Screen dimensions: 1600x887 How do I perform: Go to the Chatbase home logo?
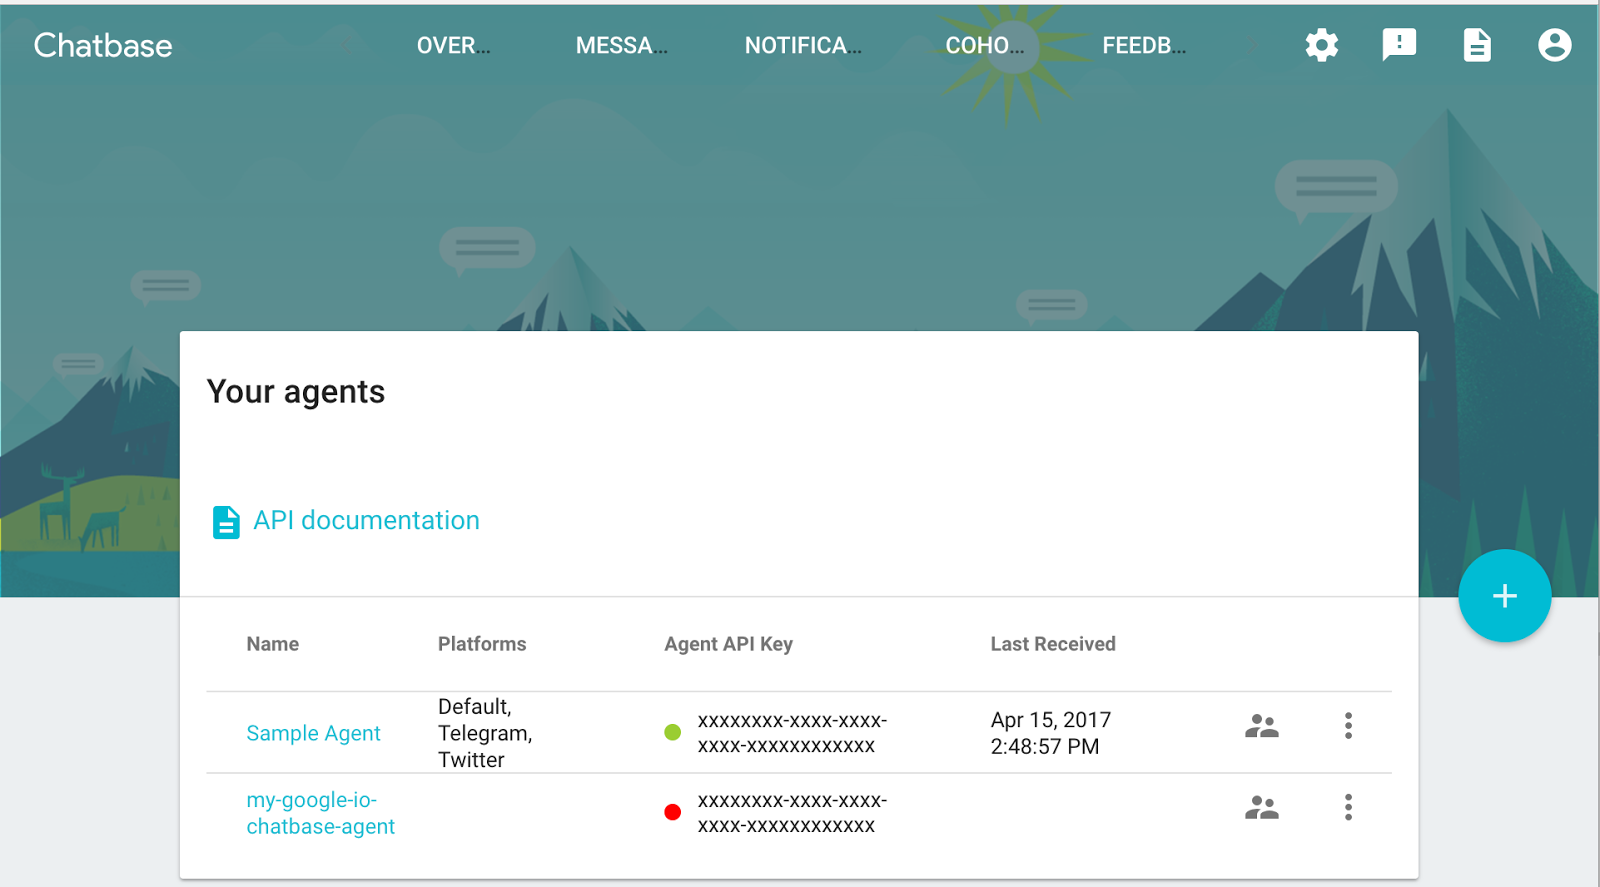tap(103, 45)
